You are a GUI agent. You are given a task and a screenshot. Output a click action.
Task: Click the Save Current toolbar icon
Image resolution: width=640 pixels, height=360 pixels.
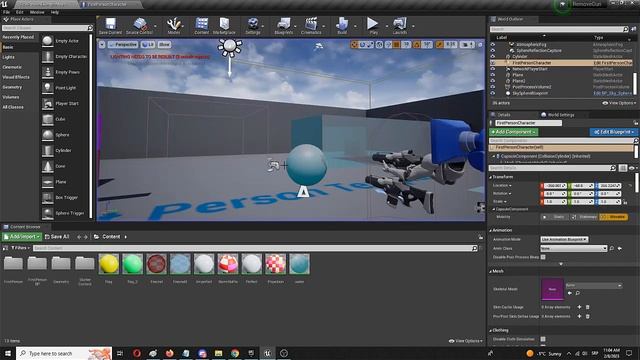click(110, 24)
